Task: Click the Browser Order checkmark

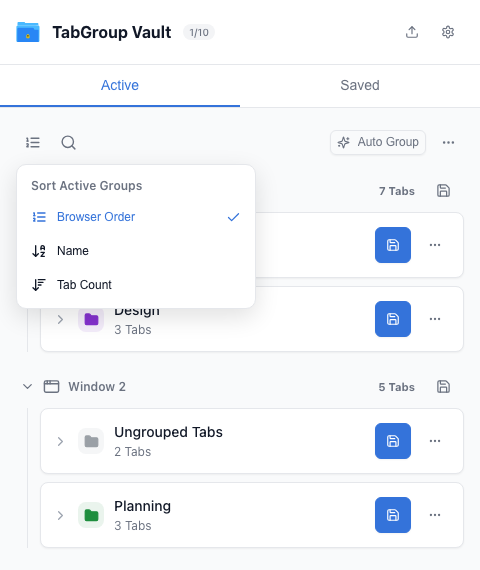Action: click(x=233, y=217)
